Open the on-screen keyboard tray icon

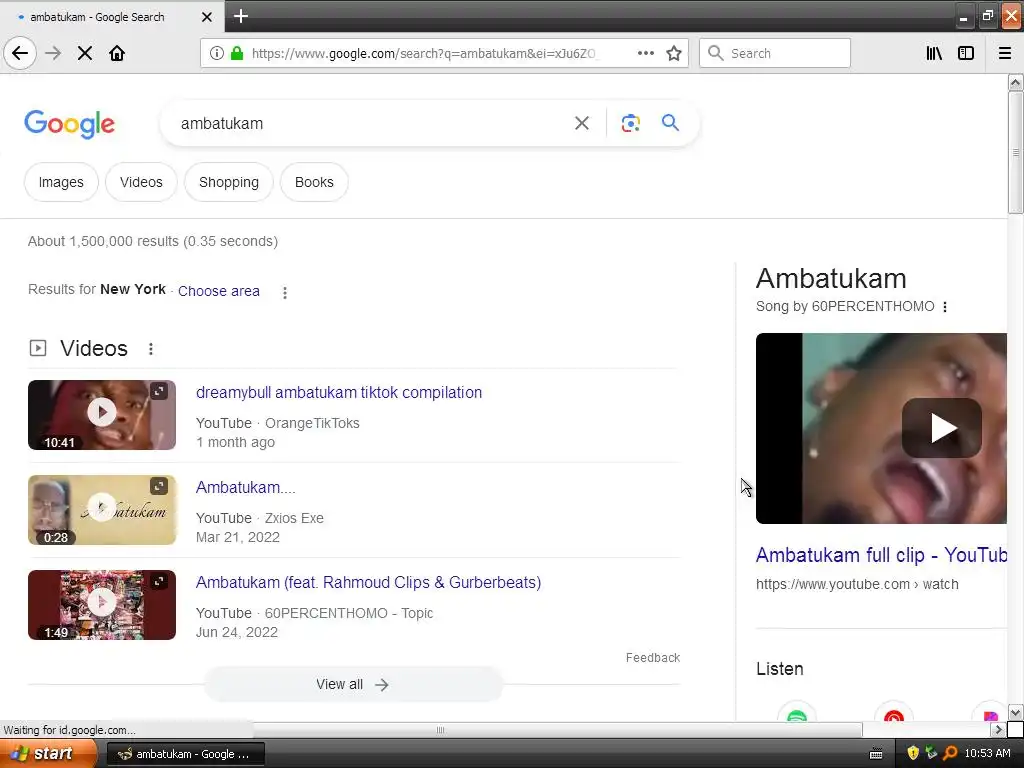coord(876,754)
